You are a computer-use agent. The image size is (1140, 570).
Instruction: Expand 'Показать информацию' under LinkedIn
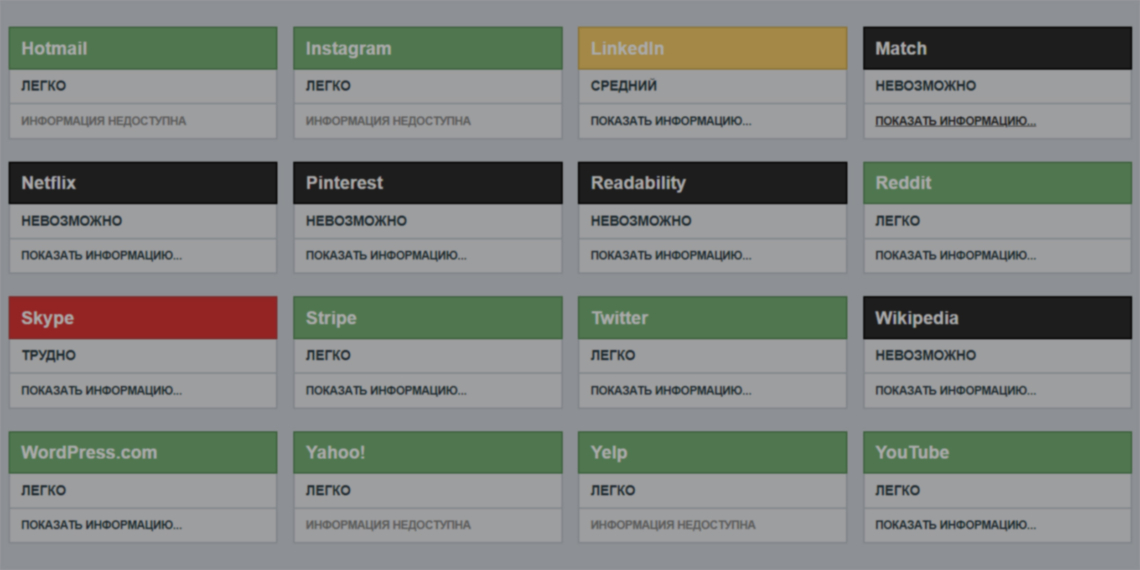coord(670,121)
